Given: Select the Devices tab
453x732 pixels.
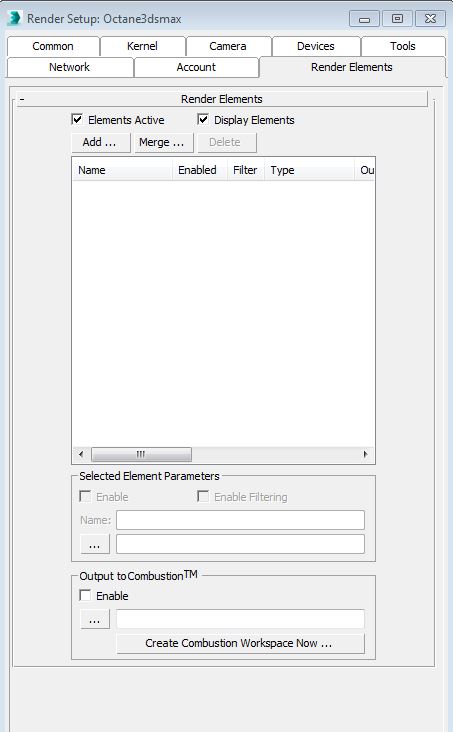Looking at the screenshot, I should click(x=316, y=46).
